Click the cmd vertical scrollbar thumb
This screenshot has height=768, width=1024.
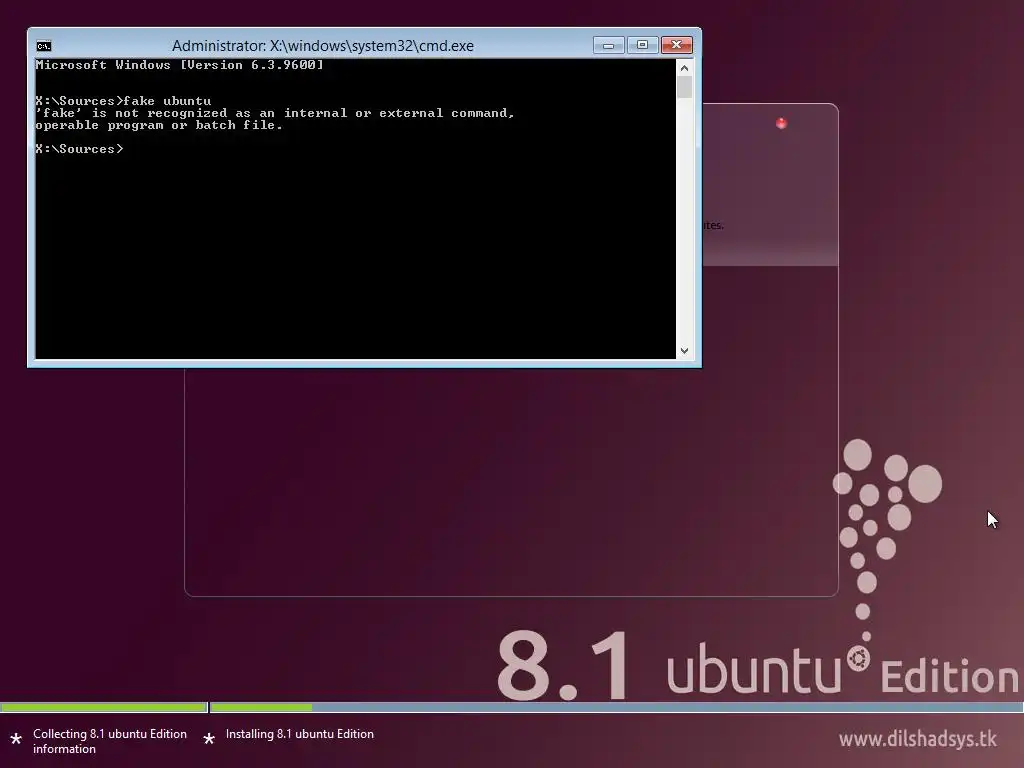click(684, 87)
